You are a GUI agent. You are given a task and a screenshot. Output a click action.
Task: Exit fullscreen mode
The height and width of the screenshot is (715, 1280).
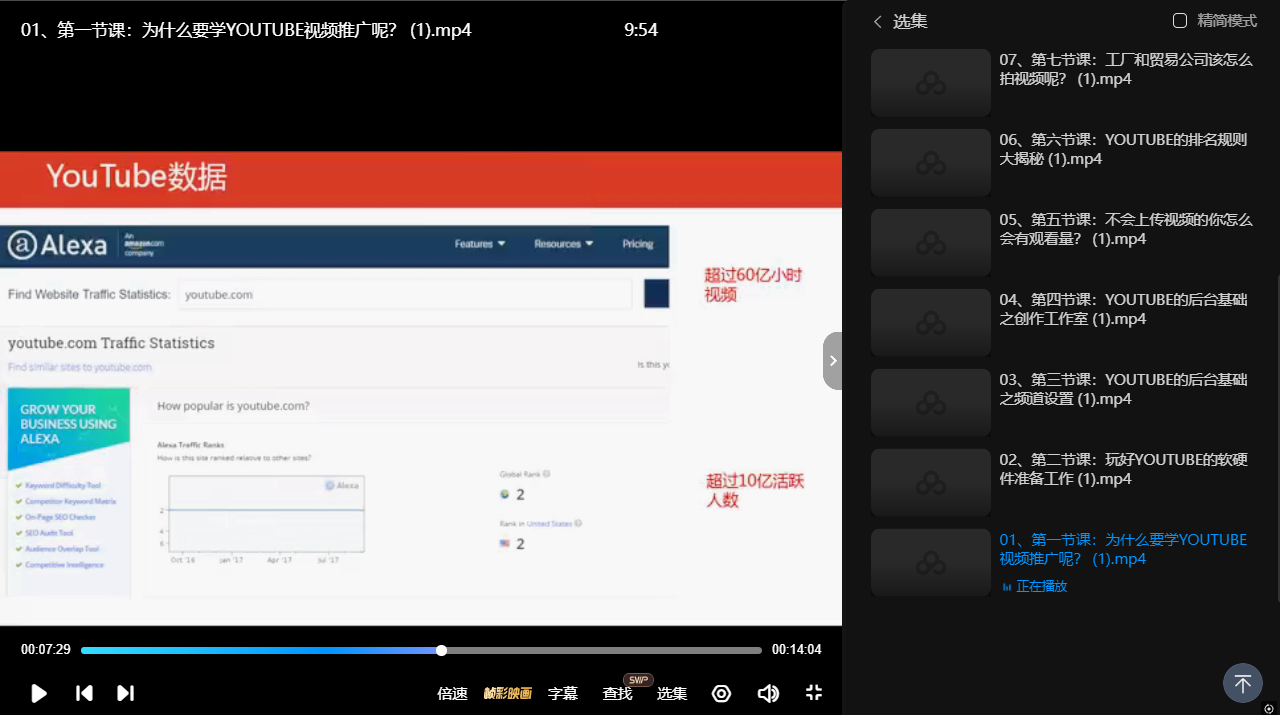[x=814, y=693]
